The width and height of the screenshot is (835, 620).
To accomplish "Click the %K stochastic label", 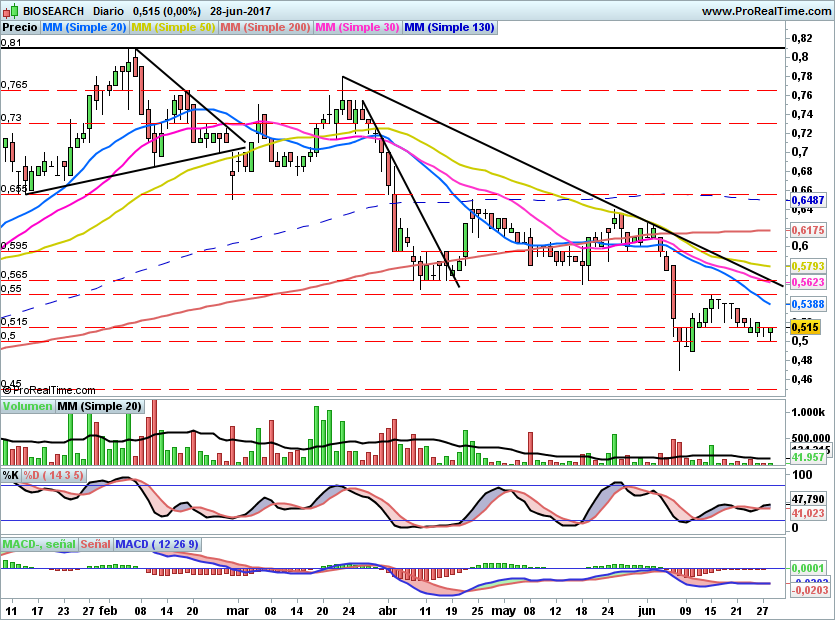I will [x=11, y=474].
